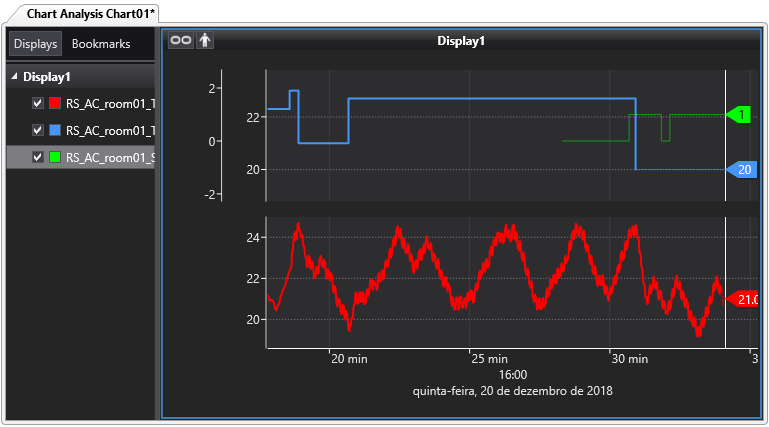This screenshot has width=769, height=427.
Task: Click the blue value marker showing 20
Action: tap(743, 170)
